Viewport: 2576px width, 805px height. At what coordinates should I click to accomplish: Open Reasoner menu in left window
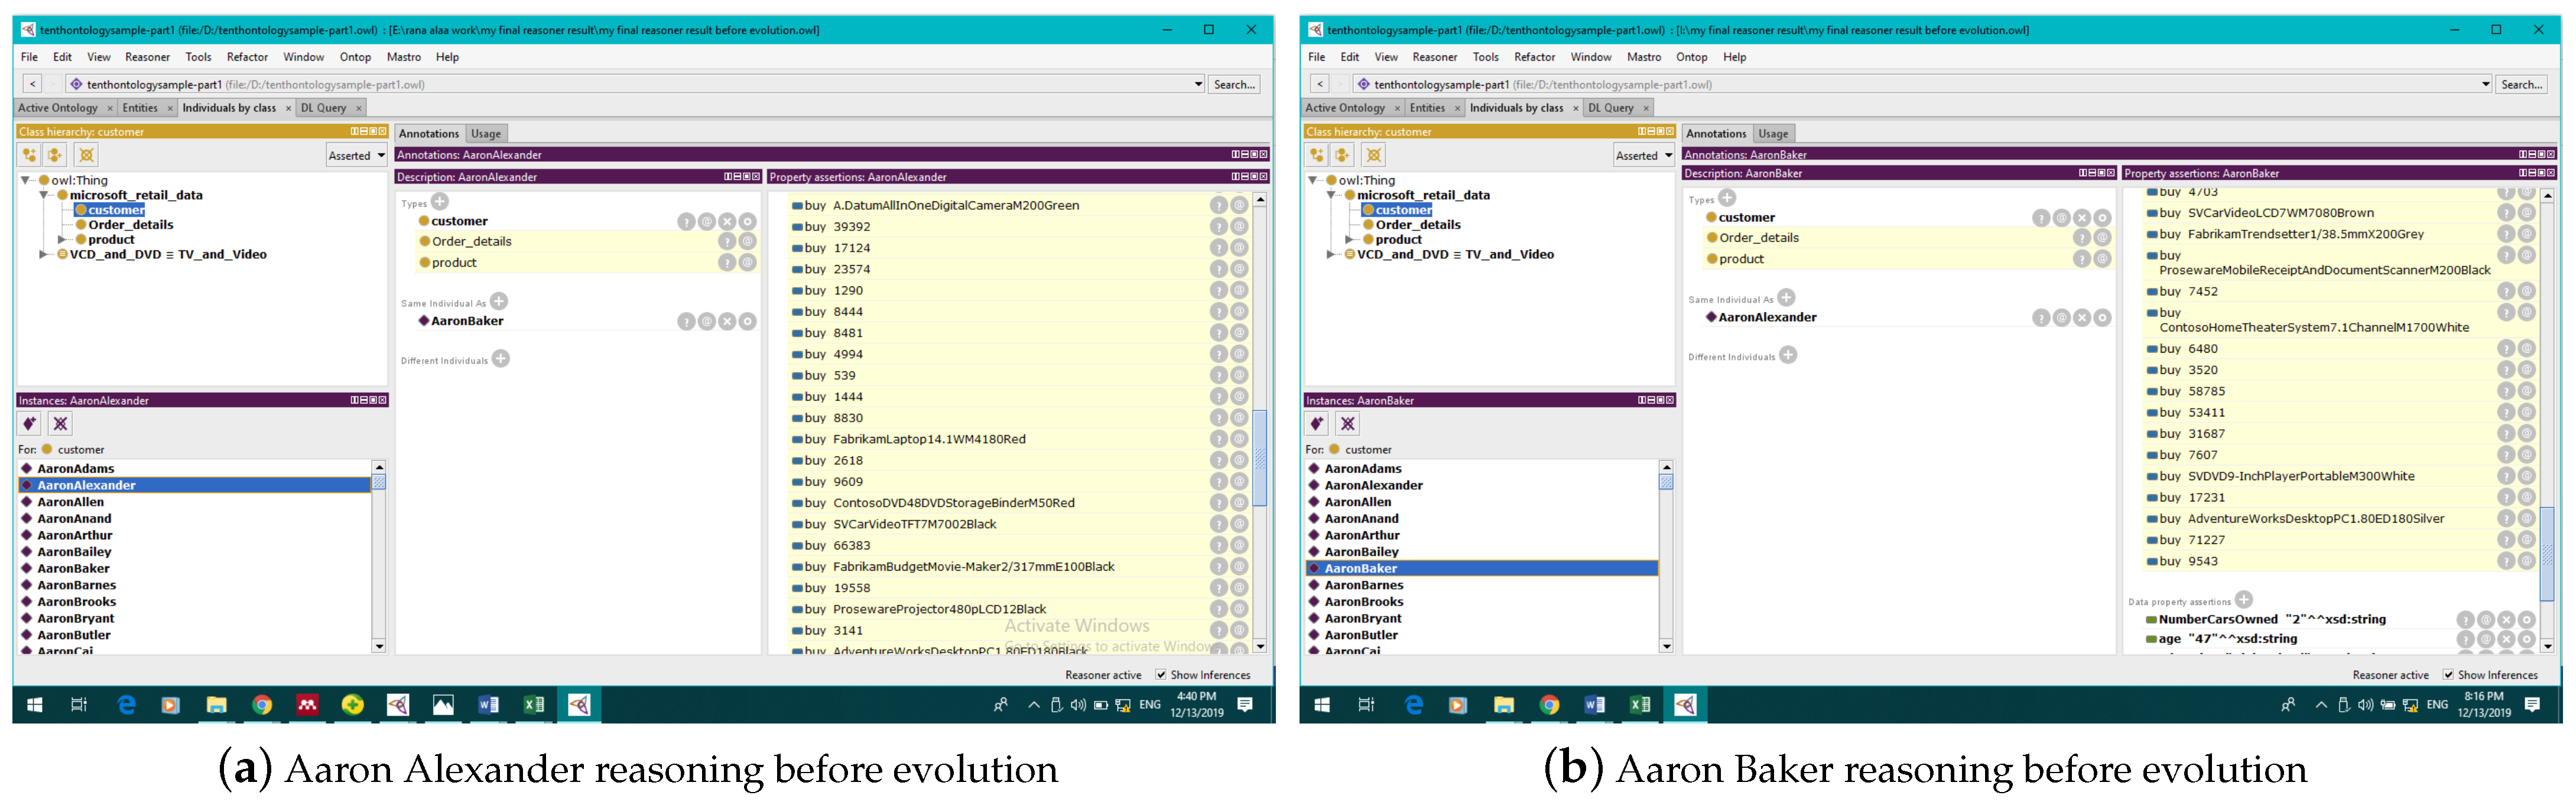point(147,57)
